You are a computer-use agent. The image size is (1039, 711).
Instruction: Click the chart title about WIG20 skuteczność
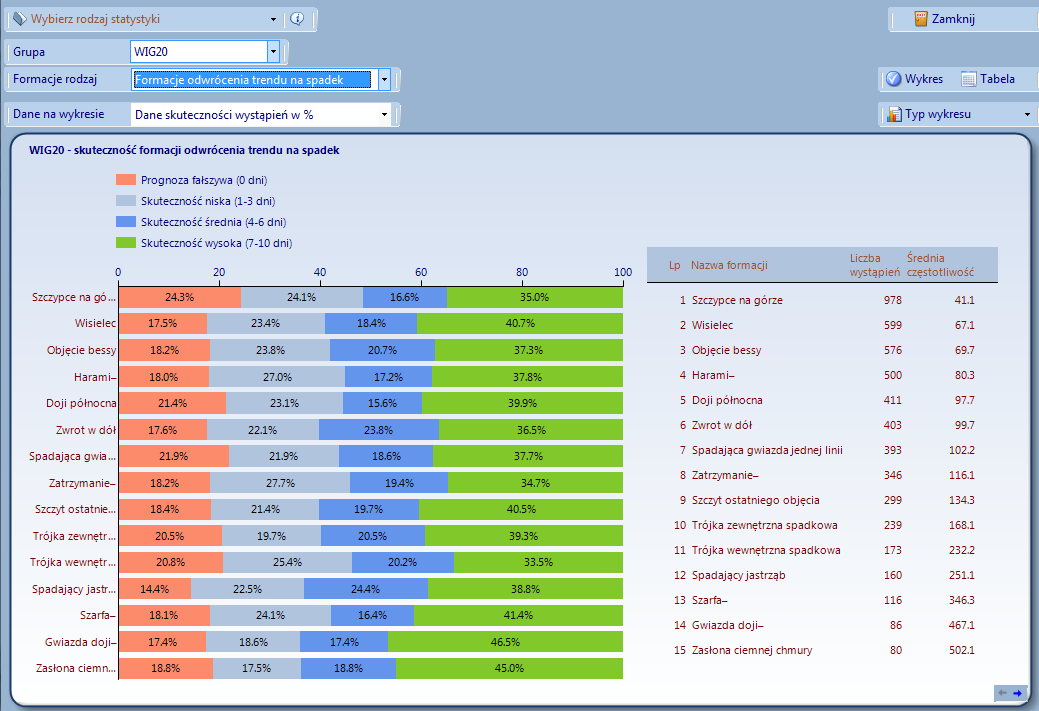184,150
